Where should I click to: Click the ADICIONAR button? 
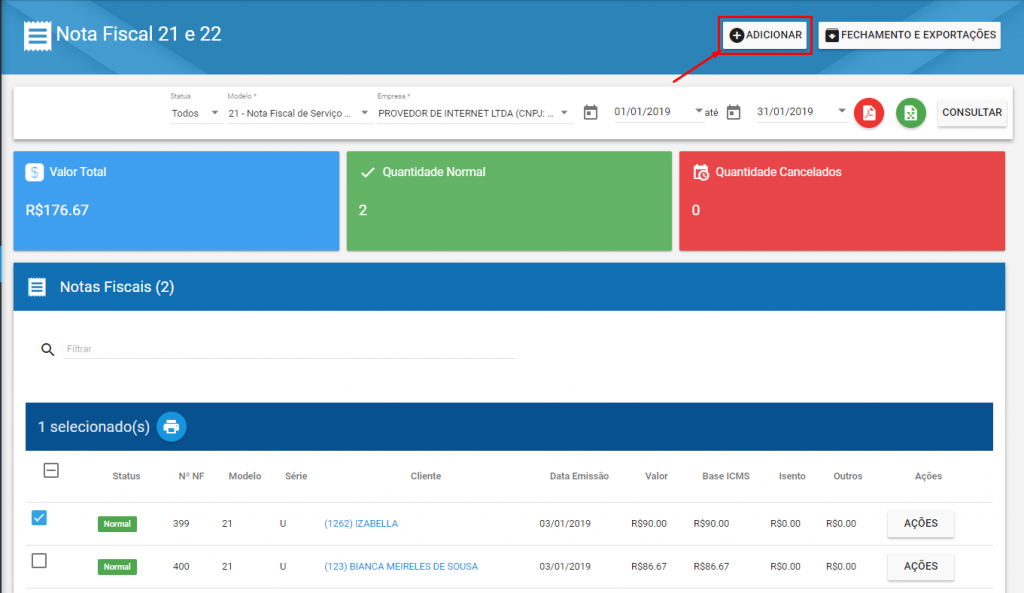click(x=764, y=35)
